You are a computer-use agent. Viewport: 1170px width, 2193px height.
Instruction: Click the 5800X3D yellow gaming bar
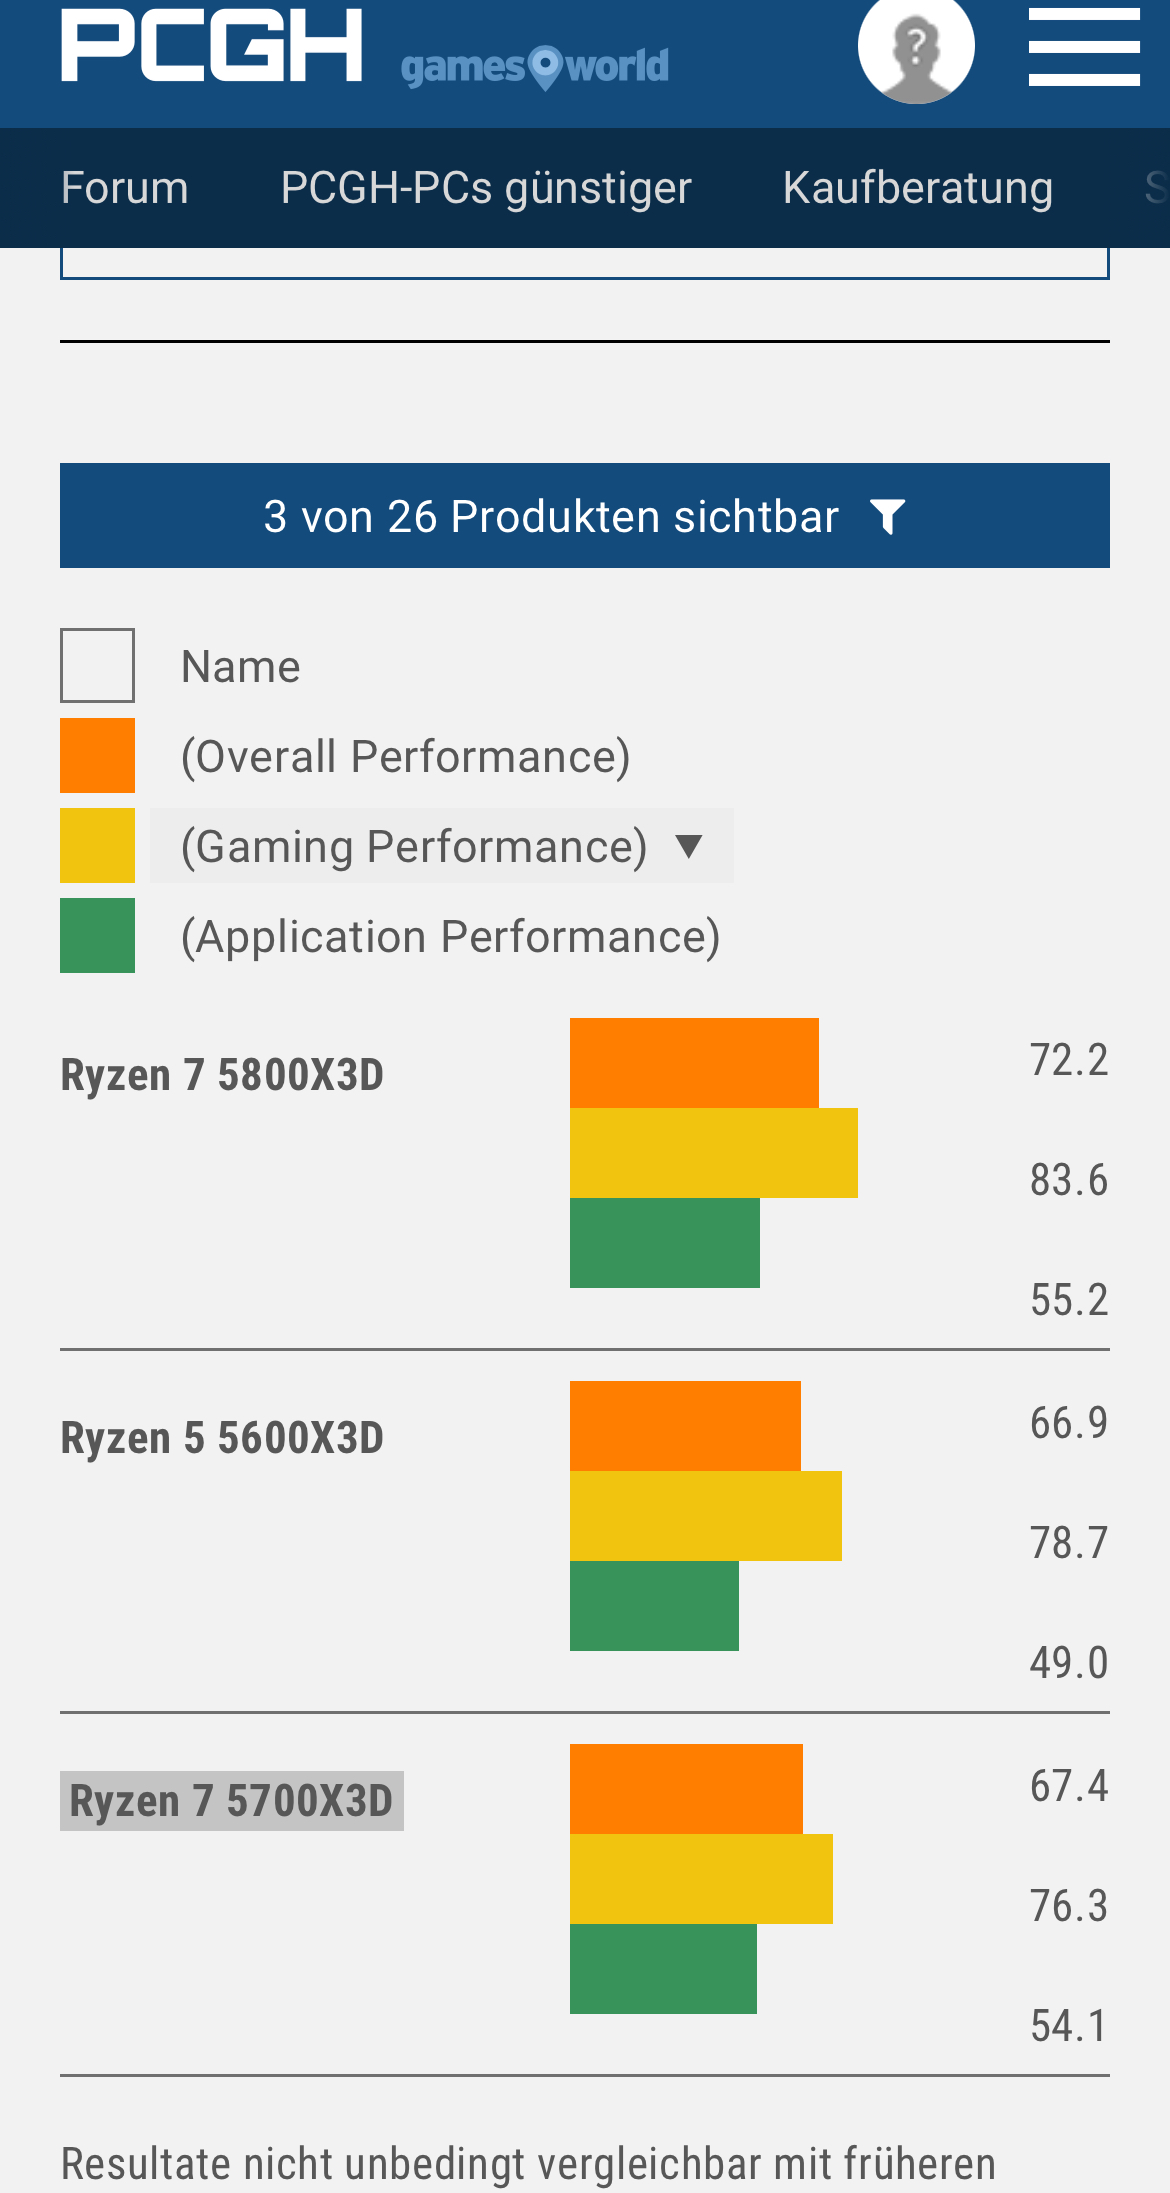point(714,1153)
